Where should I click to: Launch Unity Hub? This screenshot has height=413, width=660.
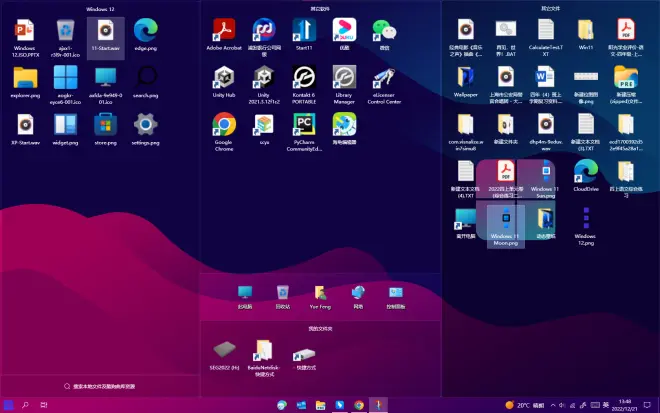(x=224, y=82)
